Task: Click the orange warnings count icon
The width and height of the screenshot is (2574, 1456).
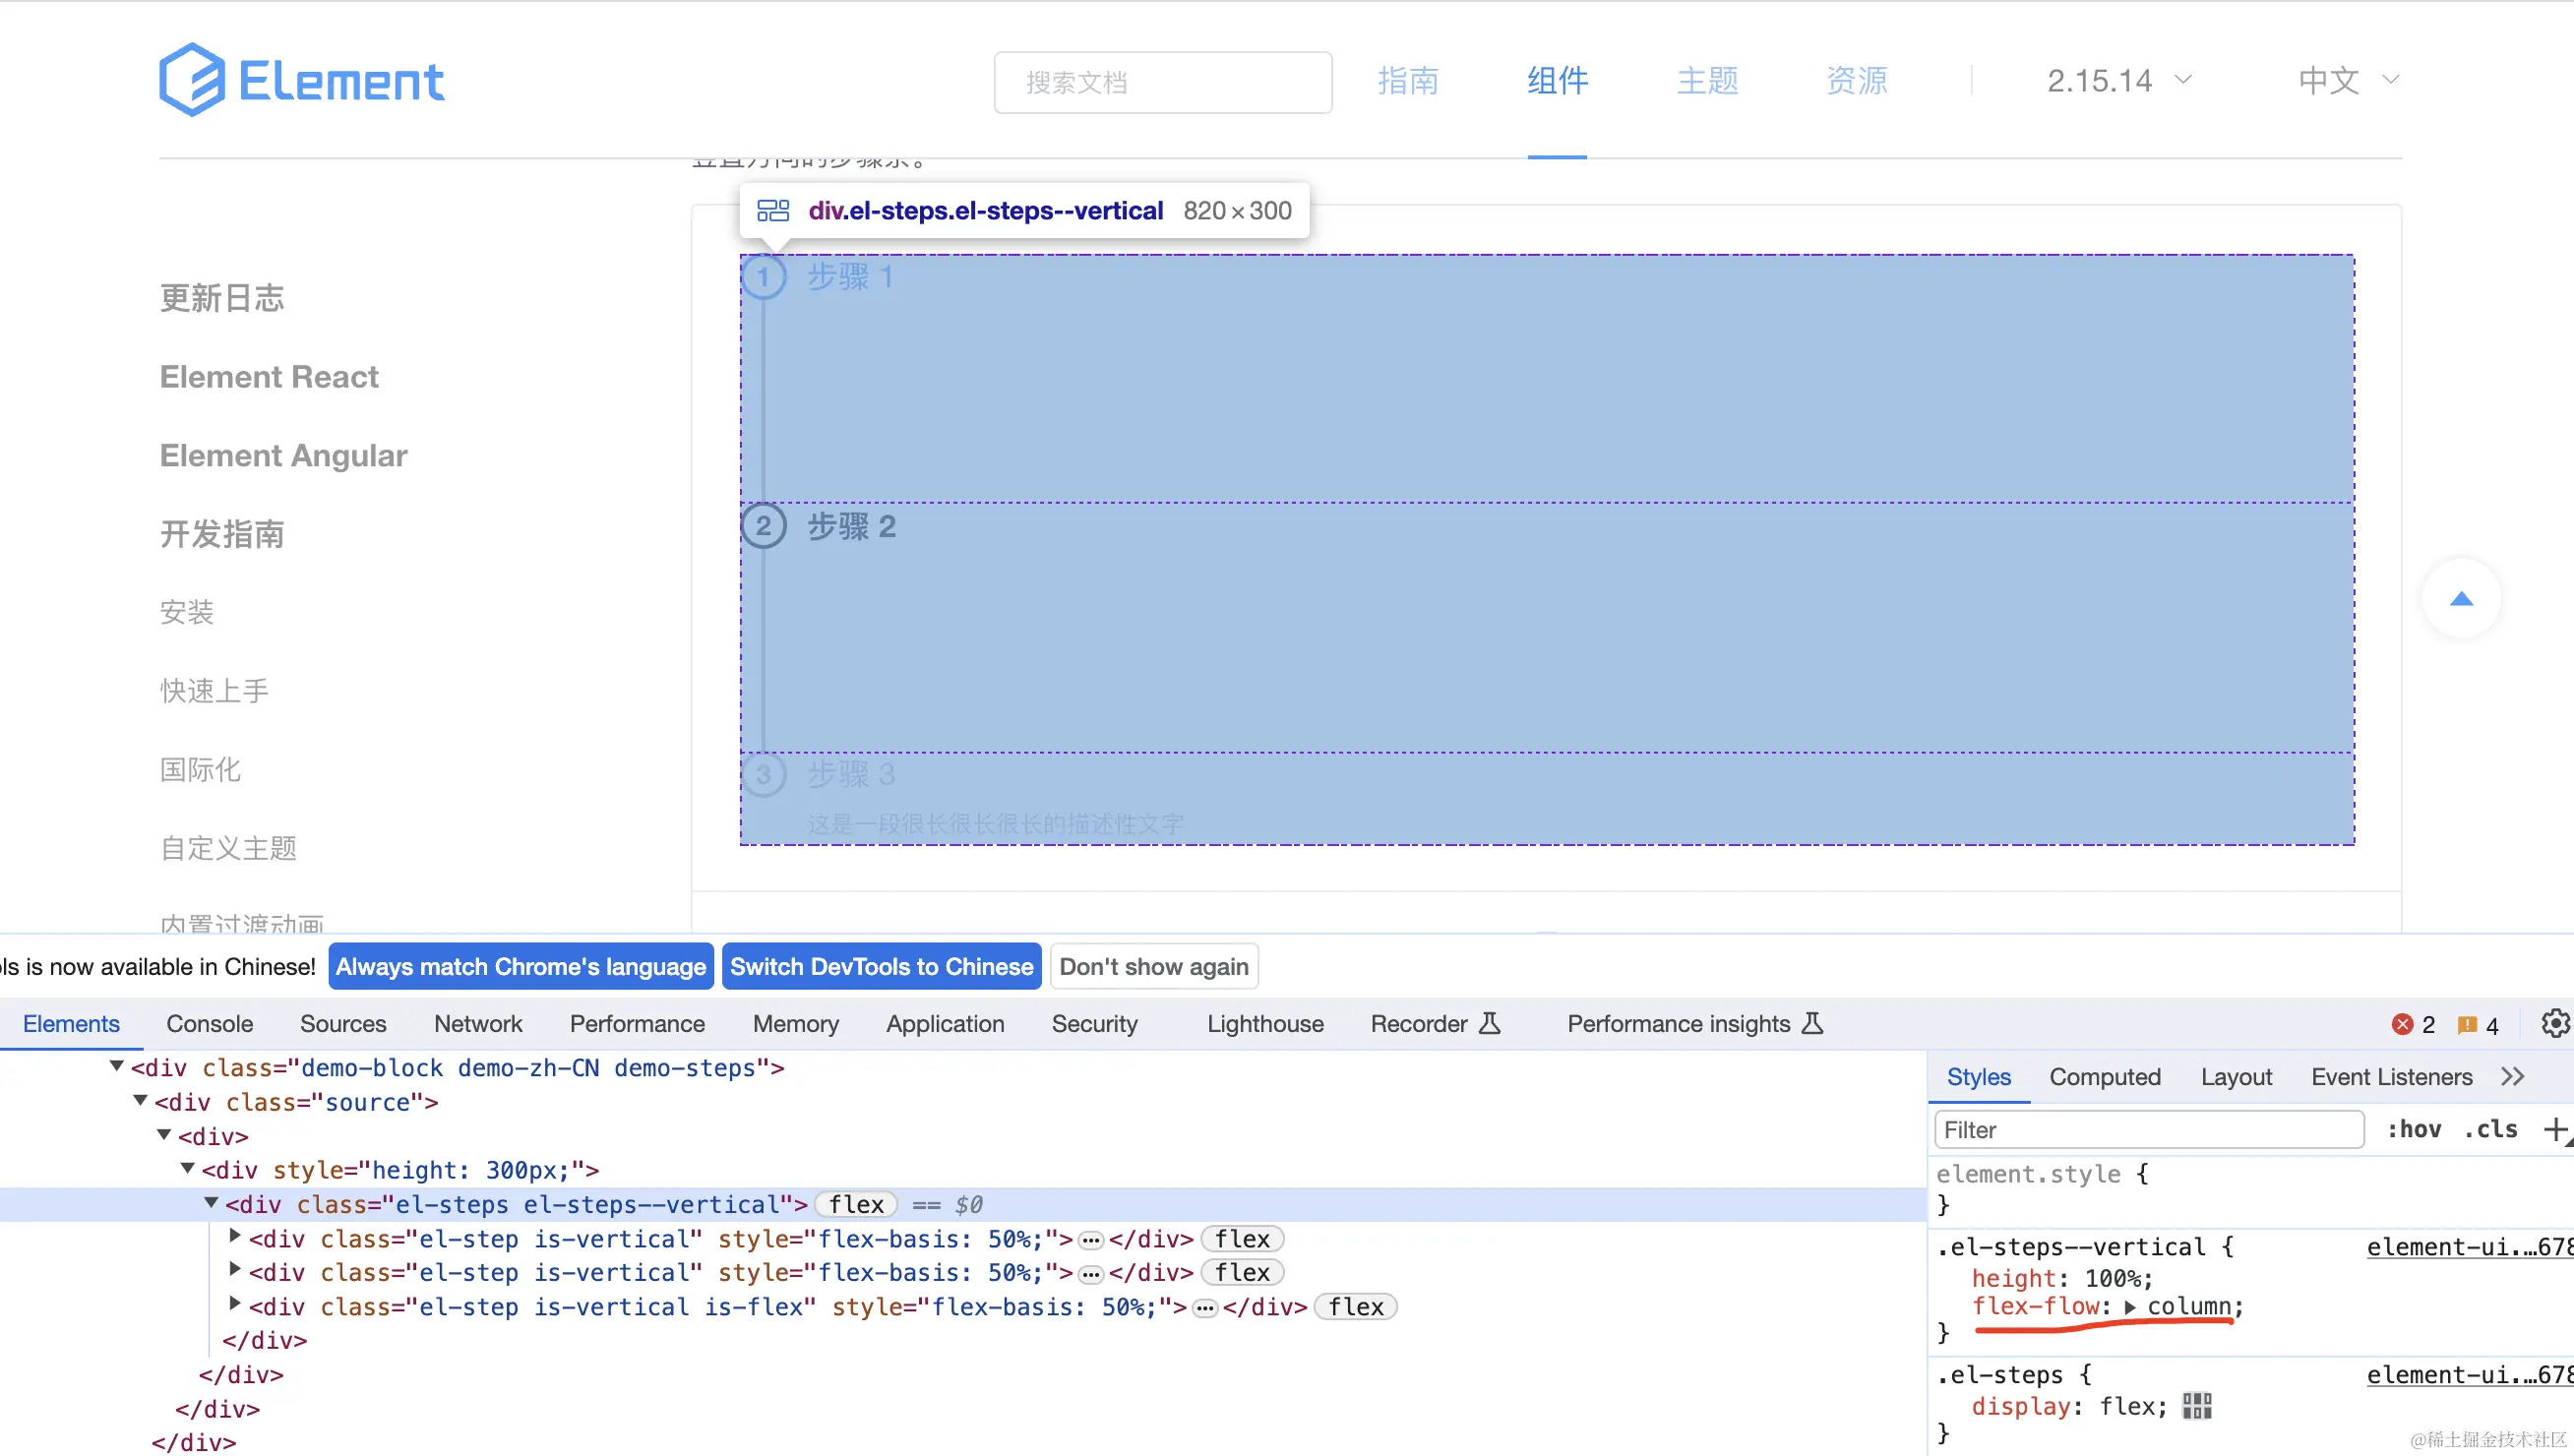Action: coord(2467,1024)
